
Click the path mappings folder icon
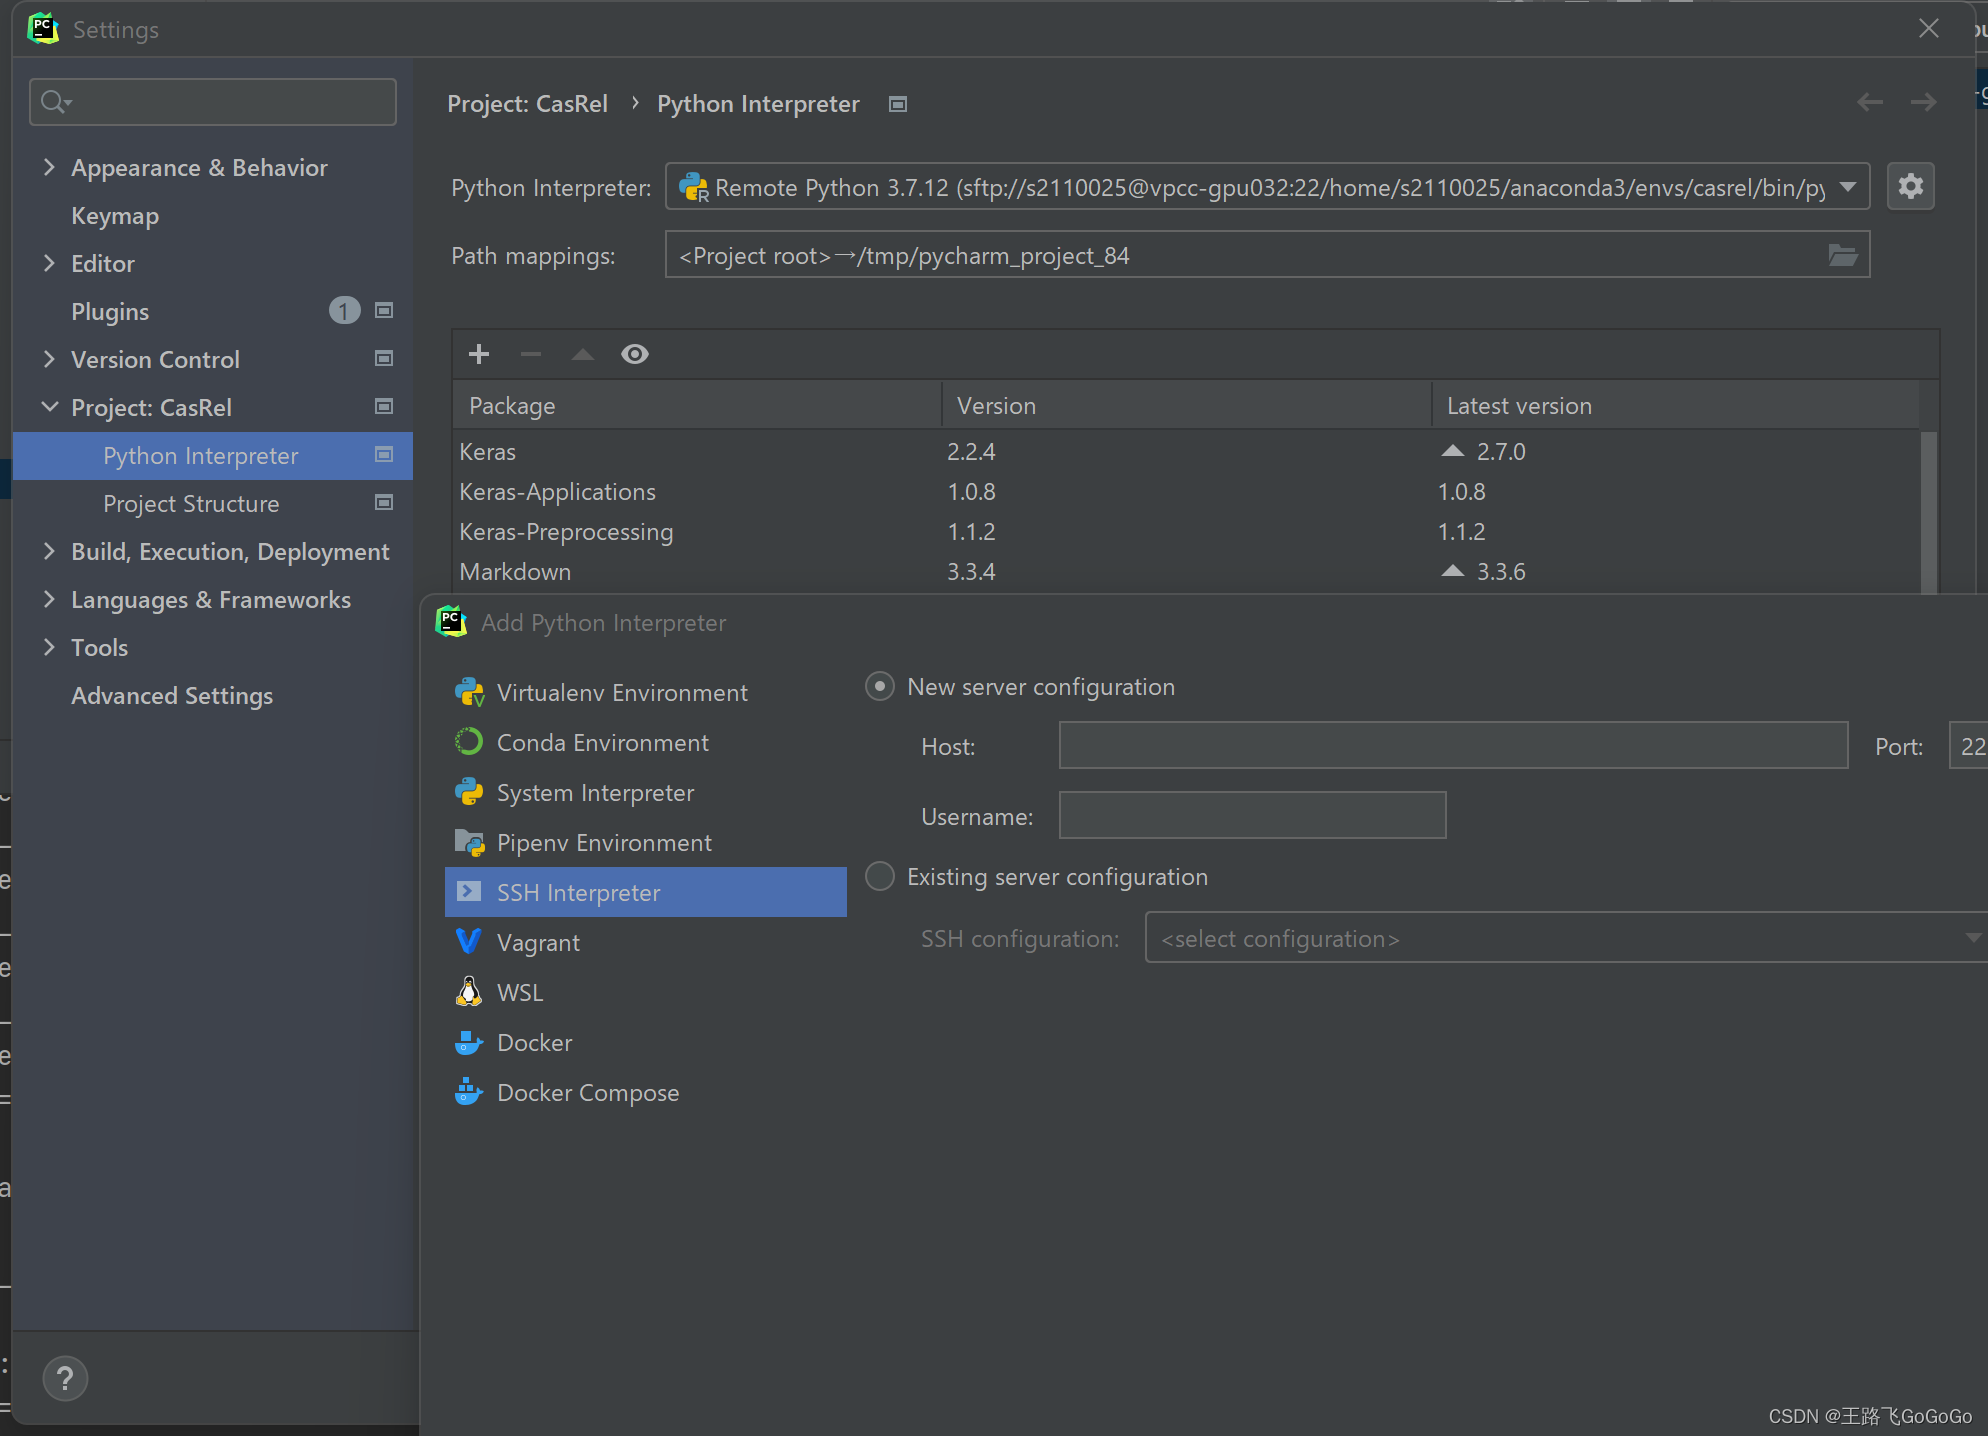tap(1842, 256)
